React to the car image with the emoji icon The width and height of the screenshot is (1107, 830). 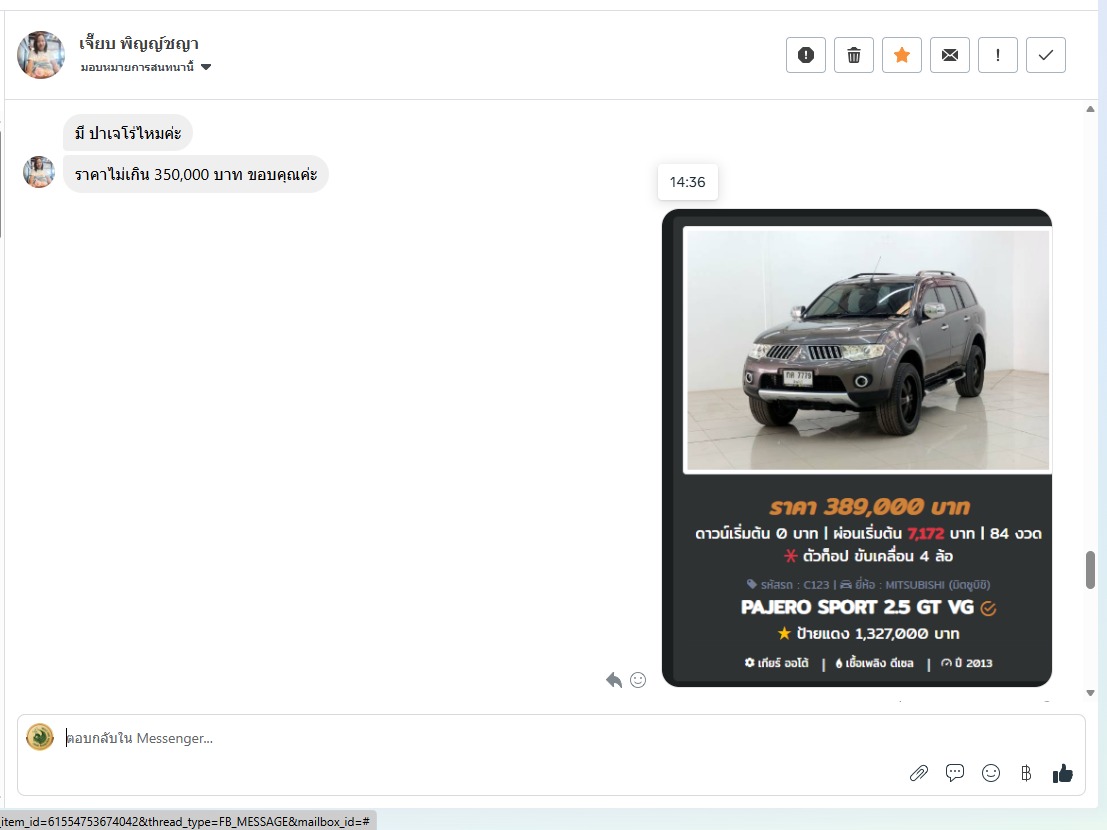[638, 680]
